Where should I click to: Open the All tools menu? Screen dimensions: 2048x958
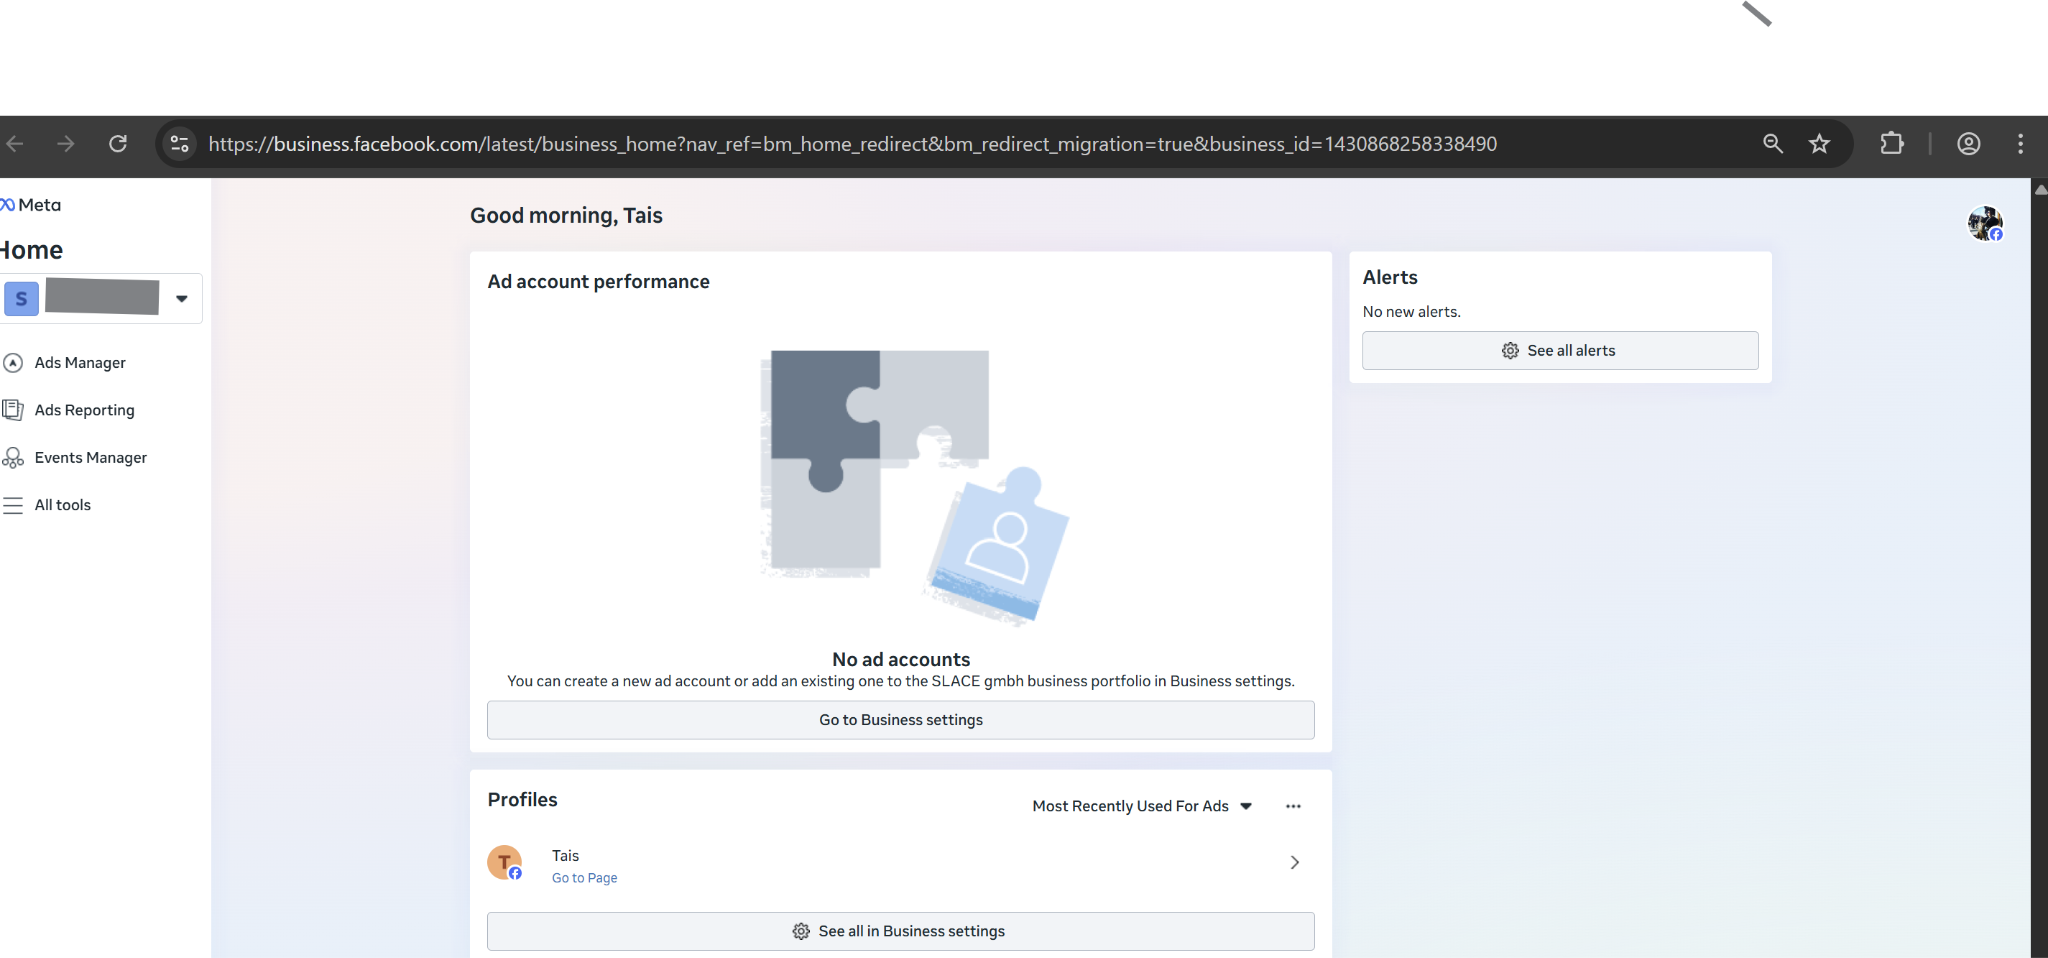(62, 505)
